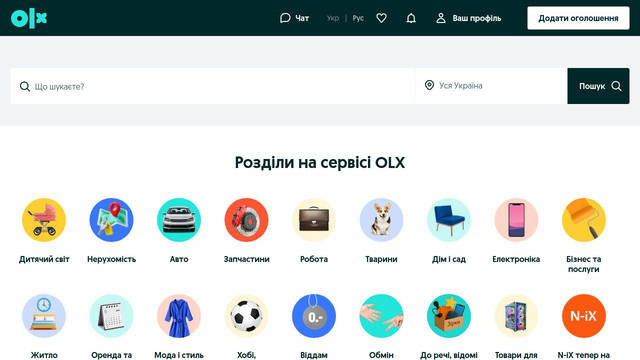This screenshot has height=360, width=640.
Task: Open Нерухомість map category icon
Action: point(111,220)
